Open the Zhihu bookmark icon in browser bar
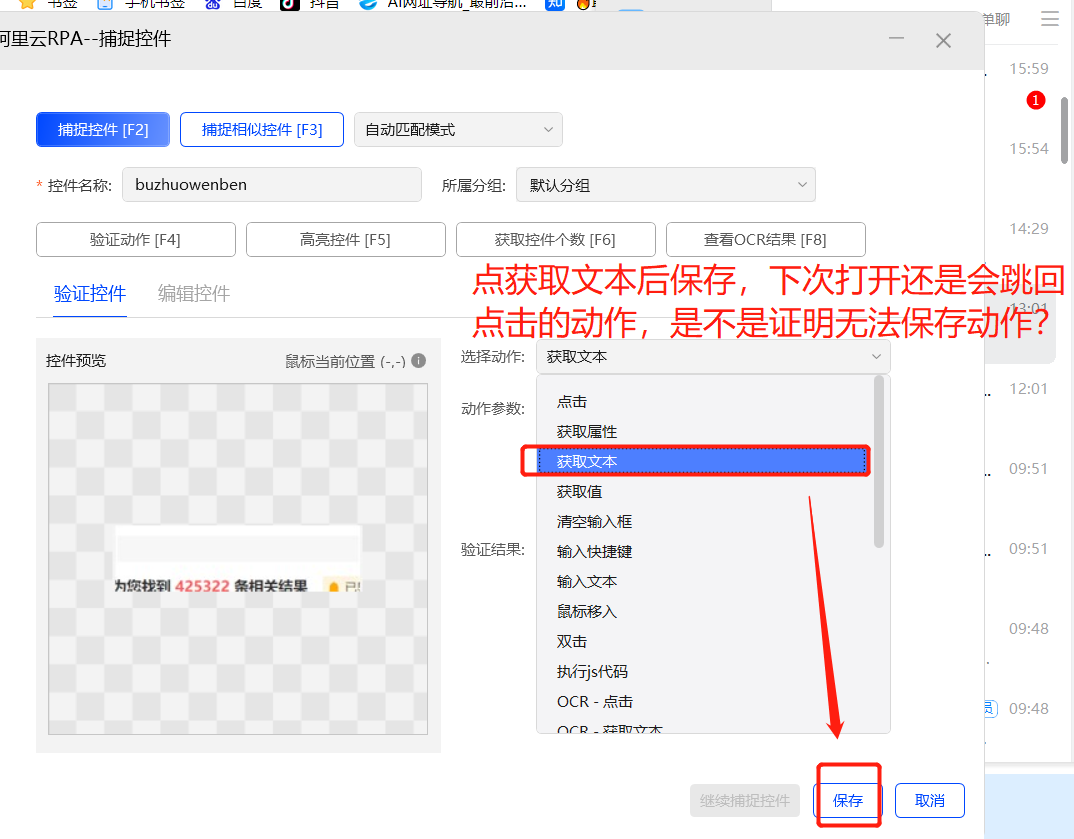1074x839 pixels. (554, 4)
